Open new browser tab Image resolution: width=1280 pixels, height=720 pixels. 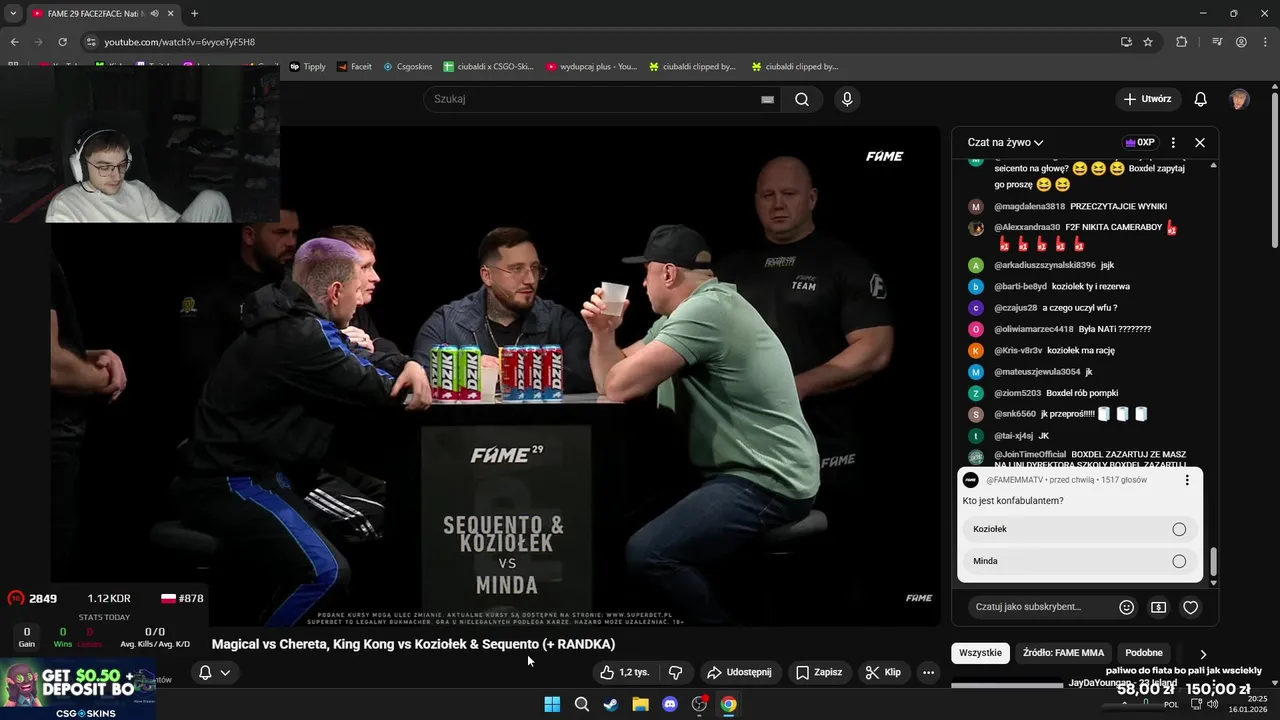coord(194,13)
